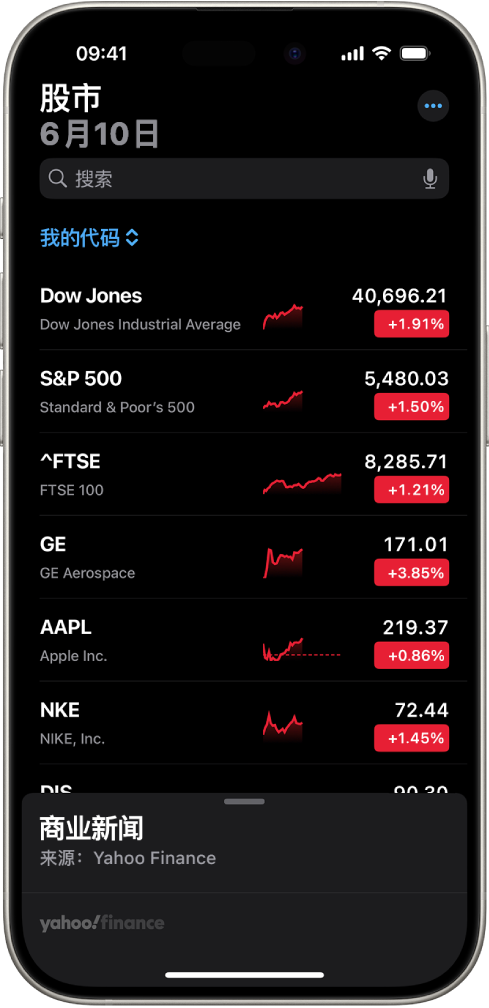Expand the 商业新闻 panel using its grabber handle

[244, 802]
